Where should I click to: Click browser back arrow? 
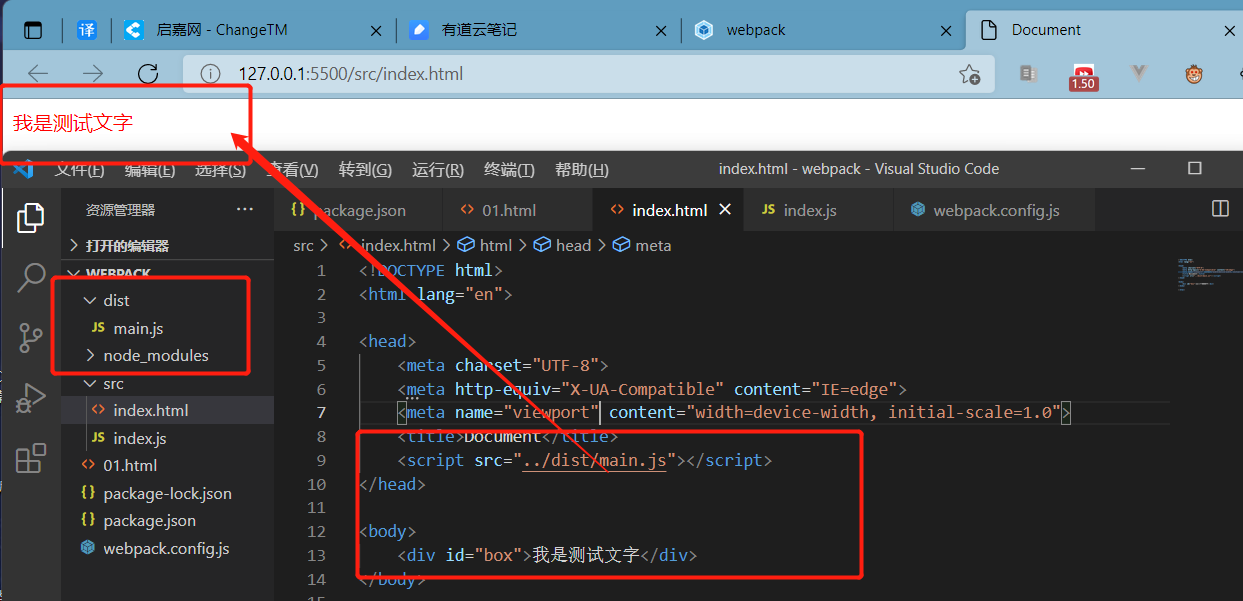pyautogui.click(x=38, y=73)
